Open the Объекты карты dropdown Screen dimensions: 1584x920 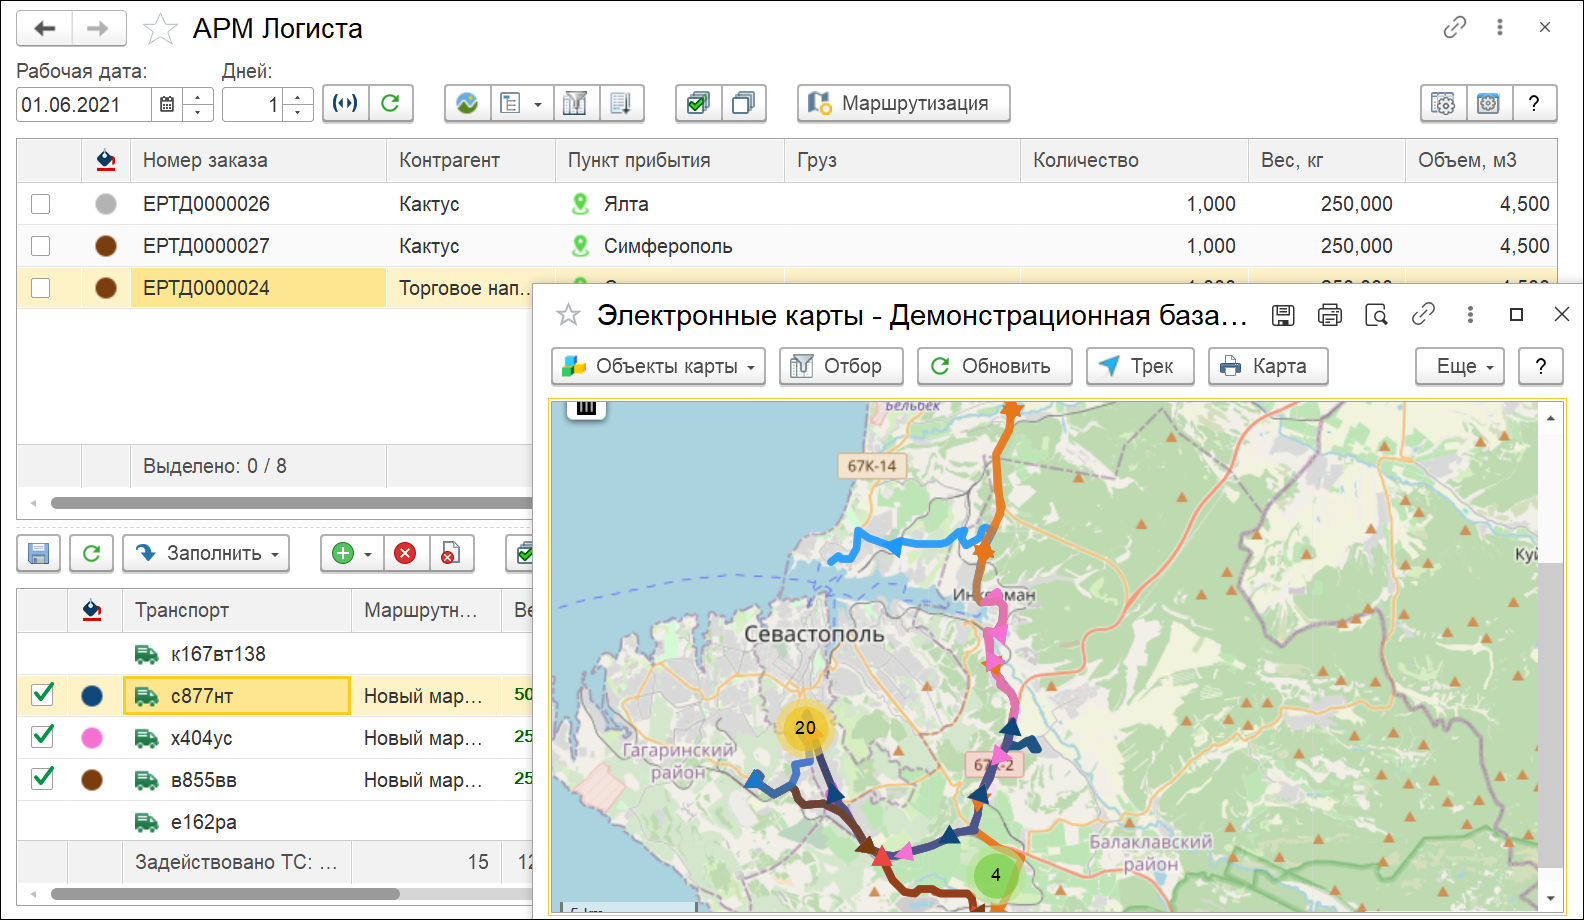(x=658, y=366)
